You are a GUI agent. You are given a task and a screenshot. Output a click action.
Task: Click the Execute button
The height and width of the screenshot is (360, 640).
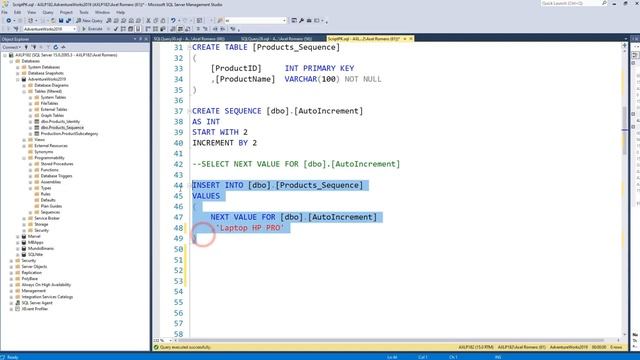[x=92, y=29]
